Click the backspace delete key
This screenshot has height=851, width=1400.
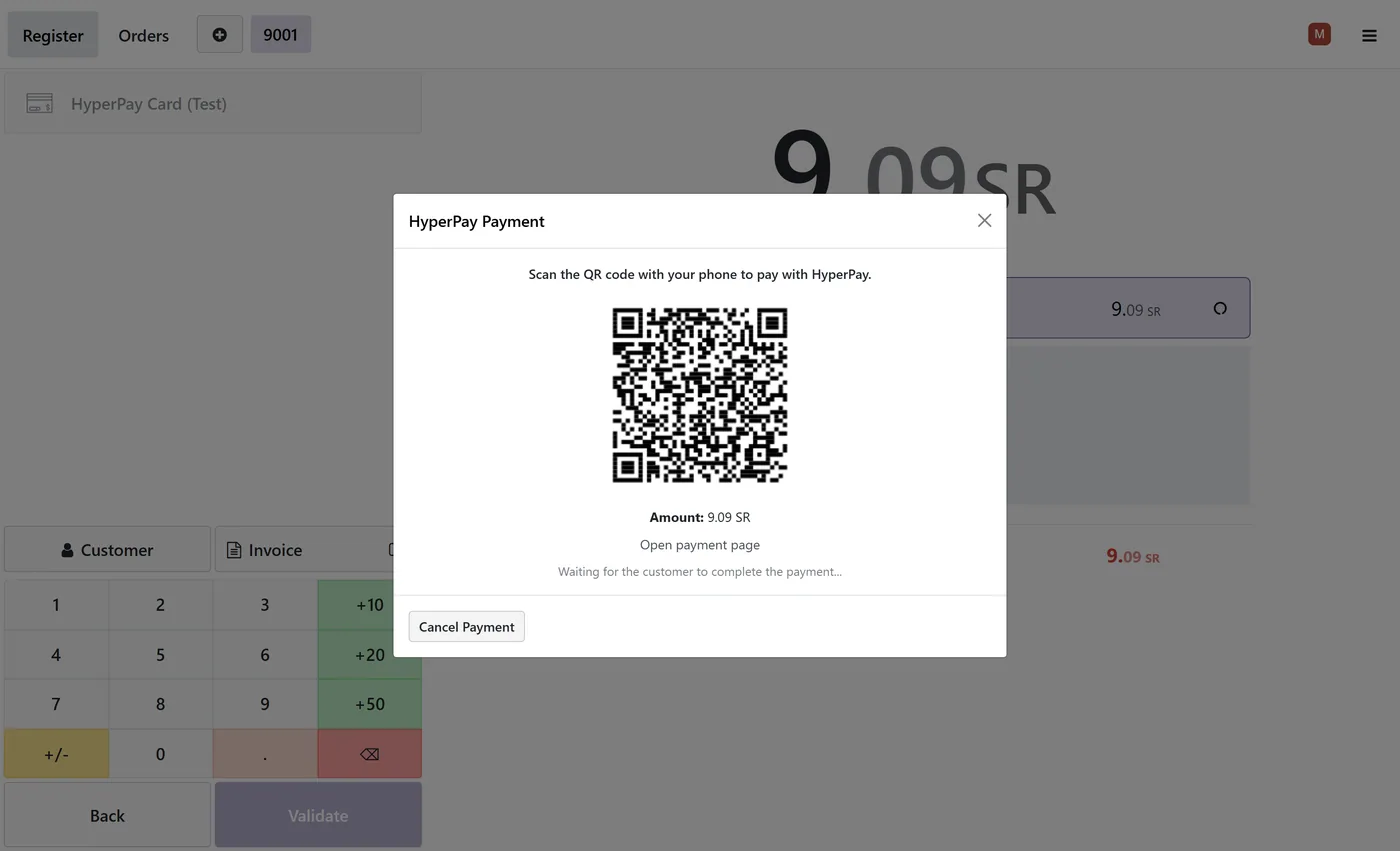[x=369, y=754]
